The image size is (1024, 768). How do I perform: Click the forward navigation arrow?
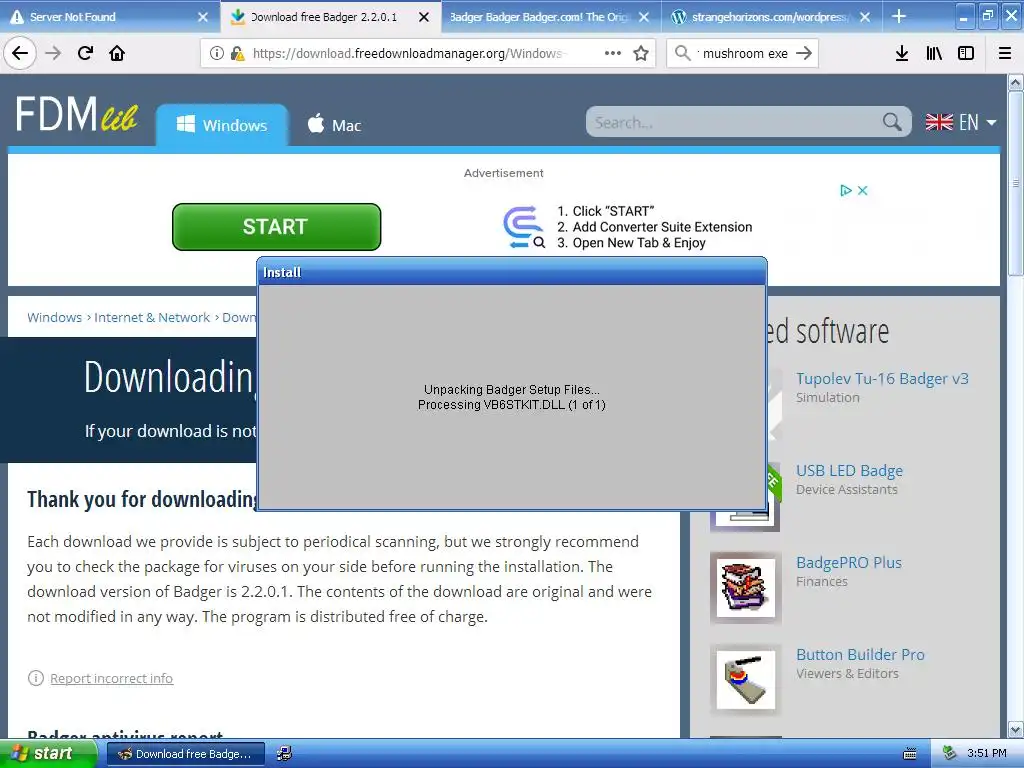53,53
